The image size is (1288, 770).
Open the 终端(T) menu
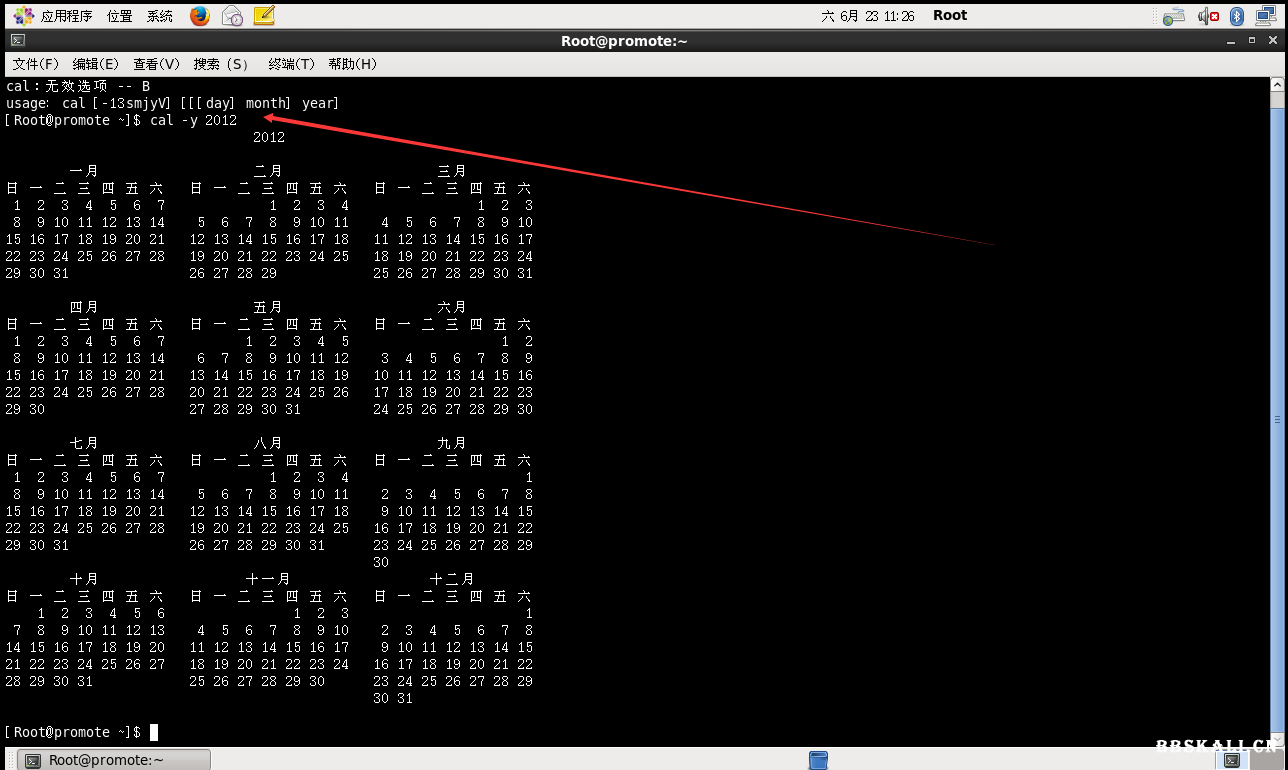point(290,63)
